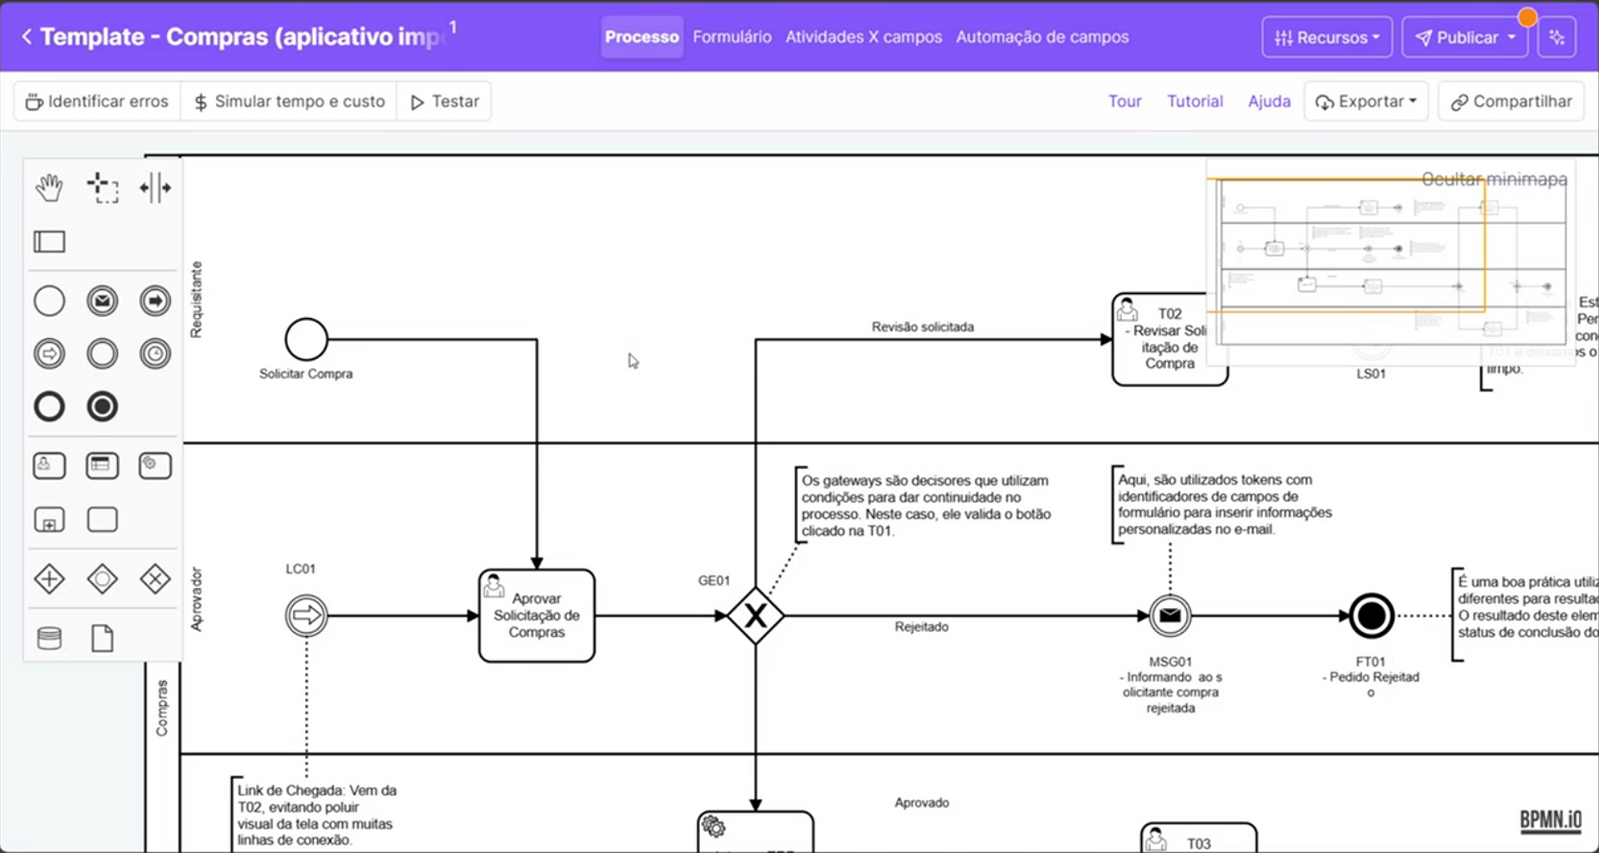Choose the message event in palette
Screen dimensions: 1599x853
click(x=102, y=301)
